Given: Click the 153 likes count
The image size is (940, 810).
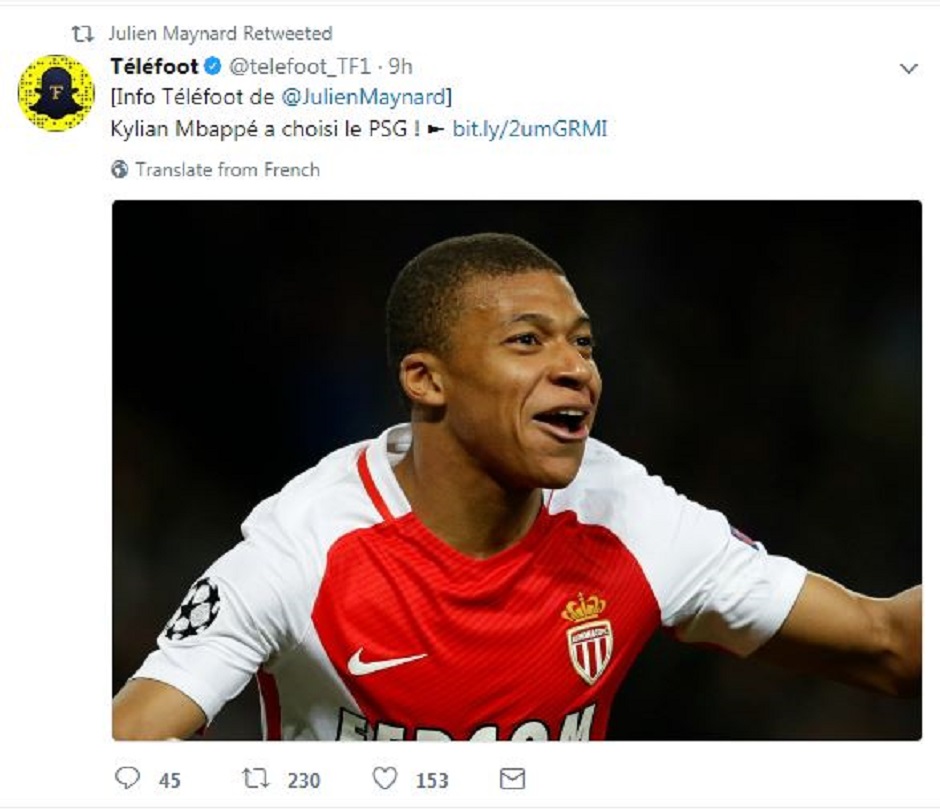Looking at the screenshot, I should (x=432, y=780).
